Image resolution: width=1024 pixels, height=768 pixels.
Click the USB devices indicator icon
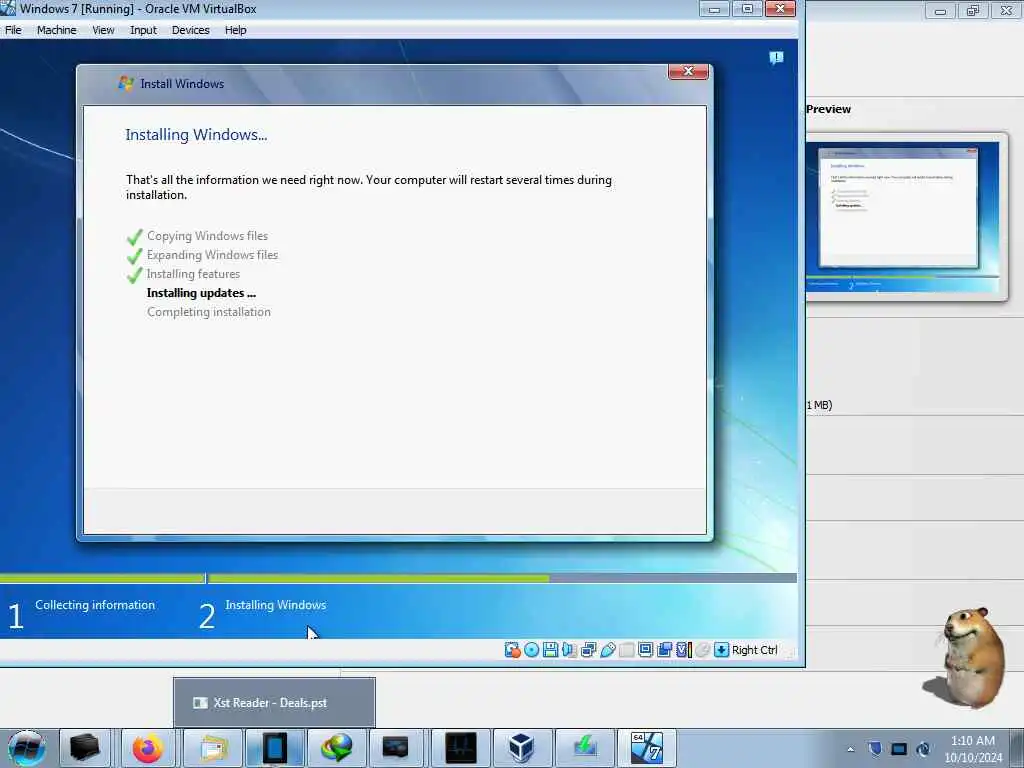607,650
